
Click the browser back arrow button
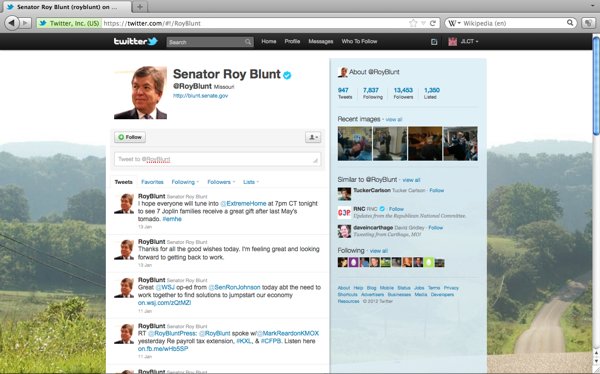(12, 23)
